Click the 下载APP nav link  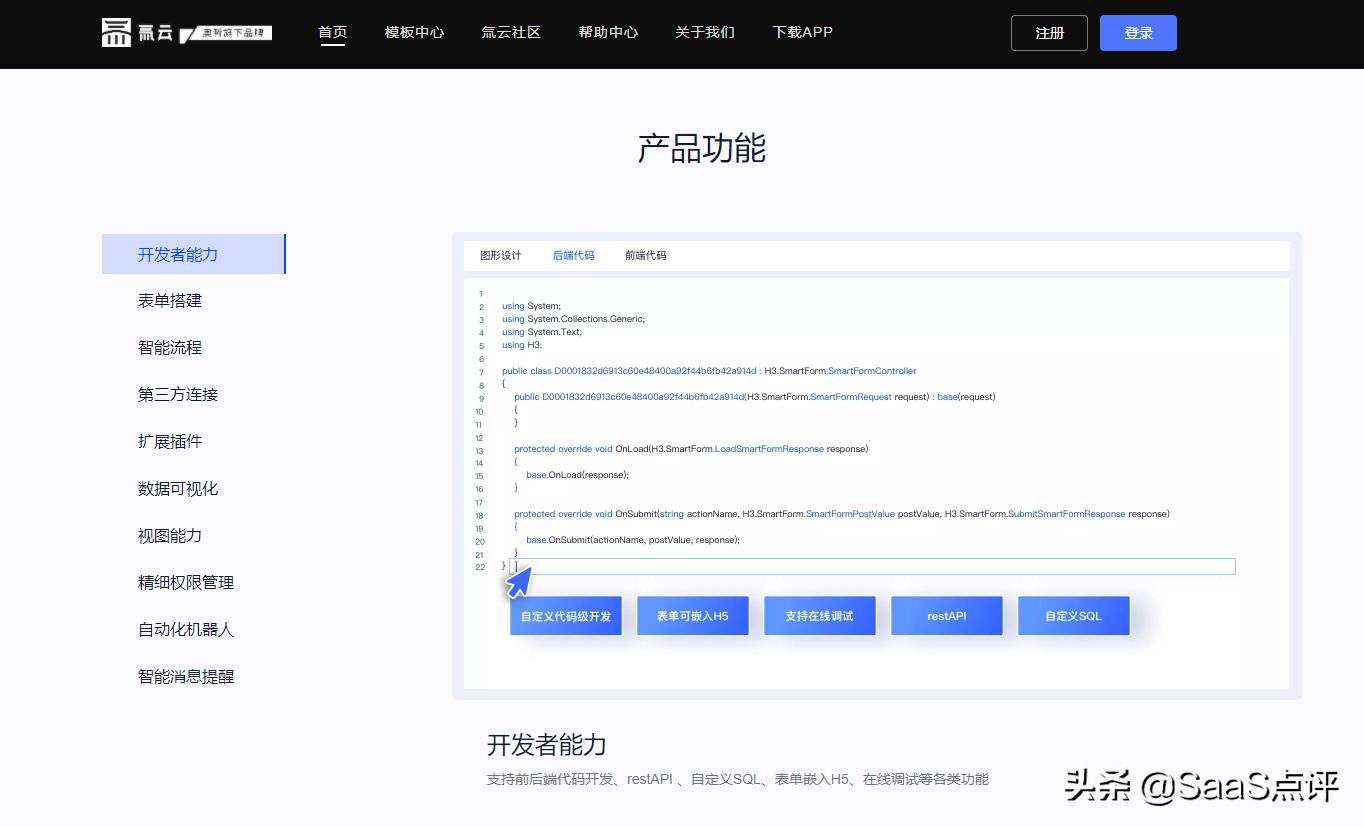[x=802, y=32]
